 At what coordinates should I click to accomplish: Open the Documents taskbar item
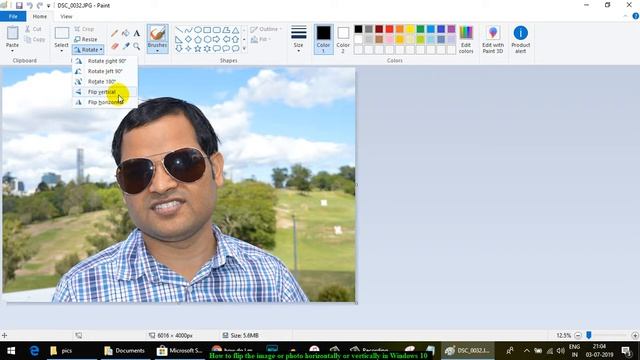pos(125,351)
